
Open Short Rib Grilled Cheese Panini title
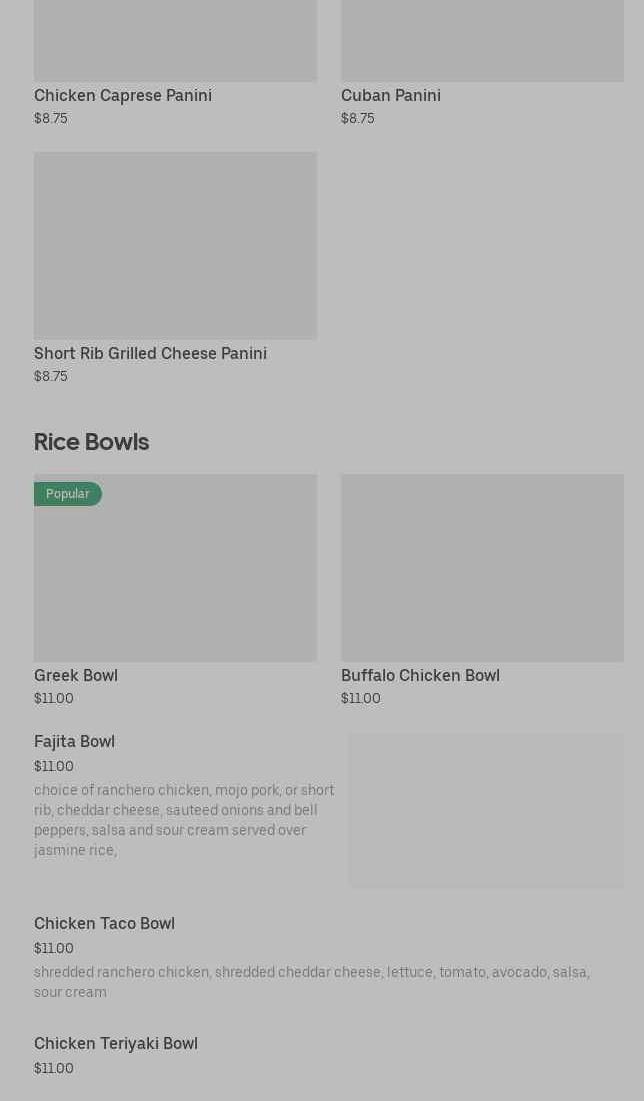point(150,353)
